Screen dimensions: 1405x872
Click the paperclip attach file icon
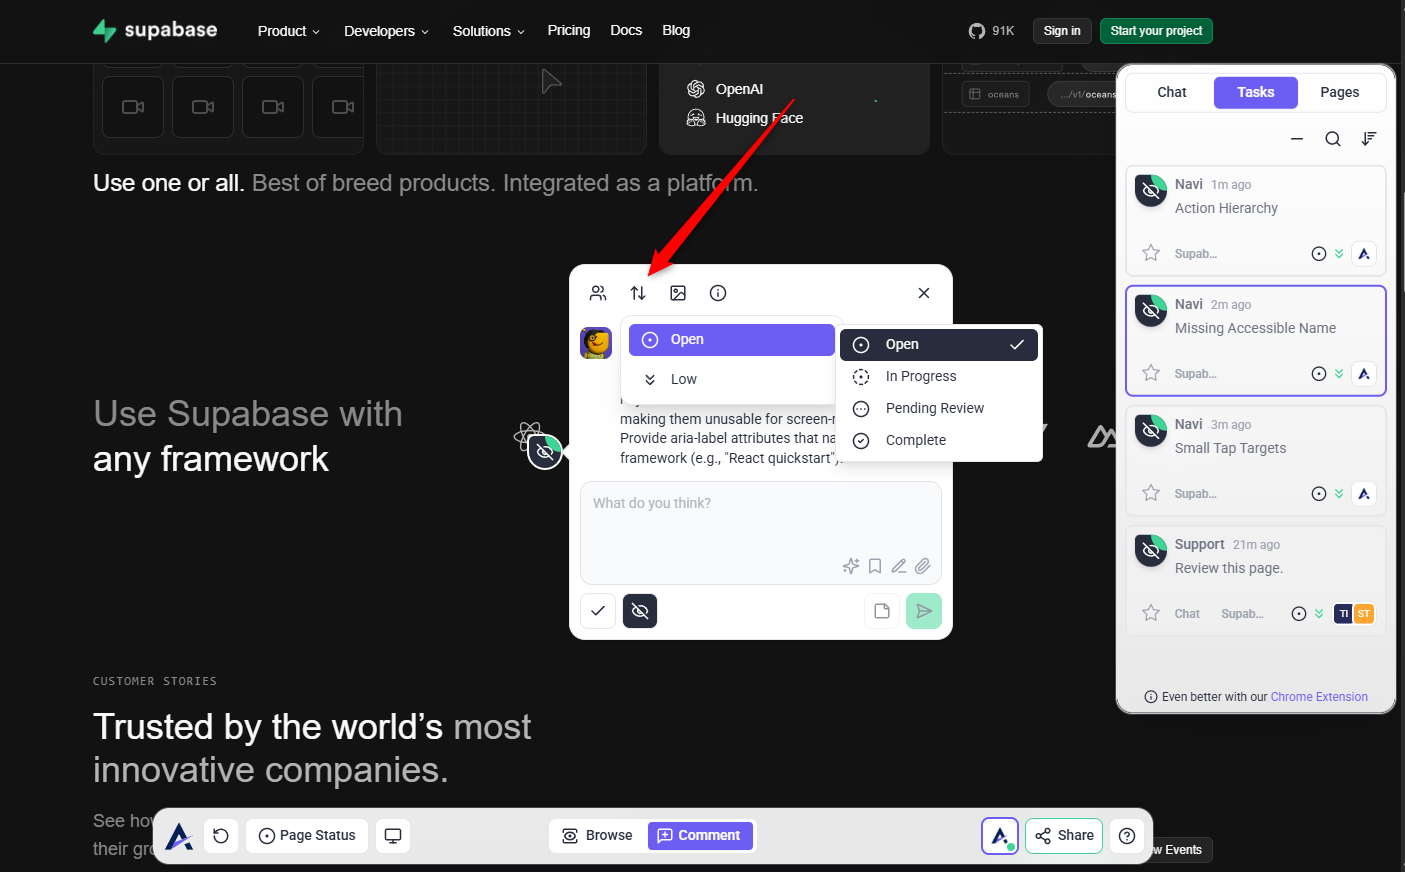tap(923, 566)
